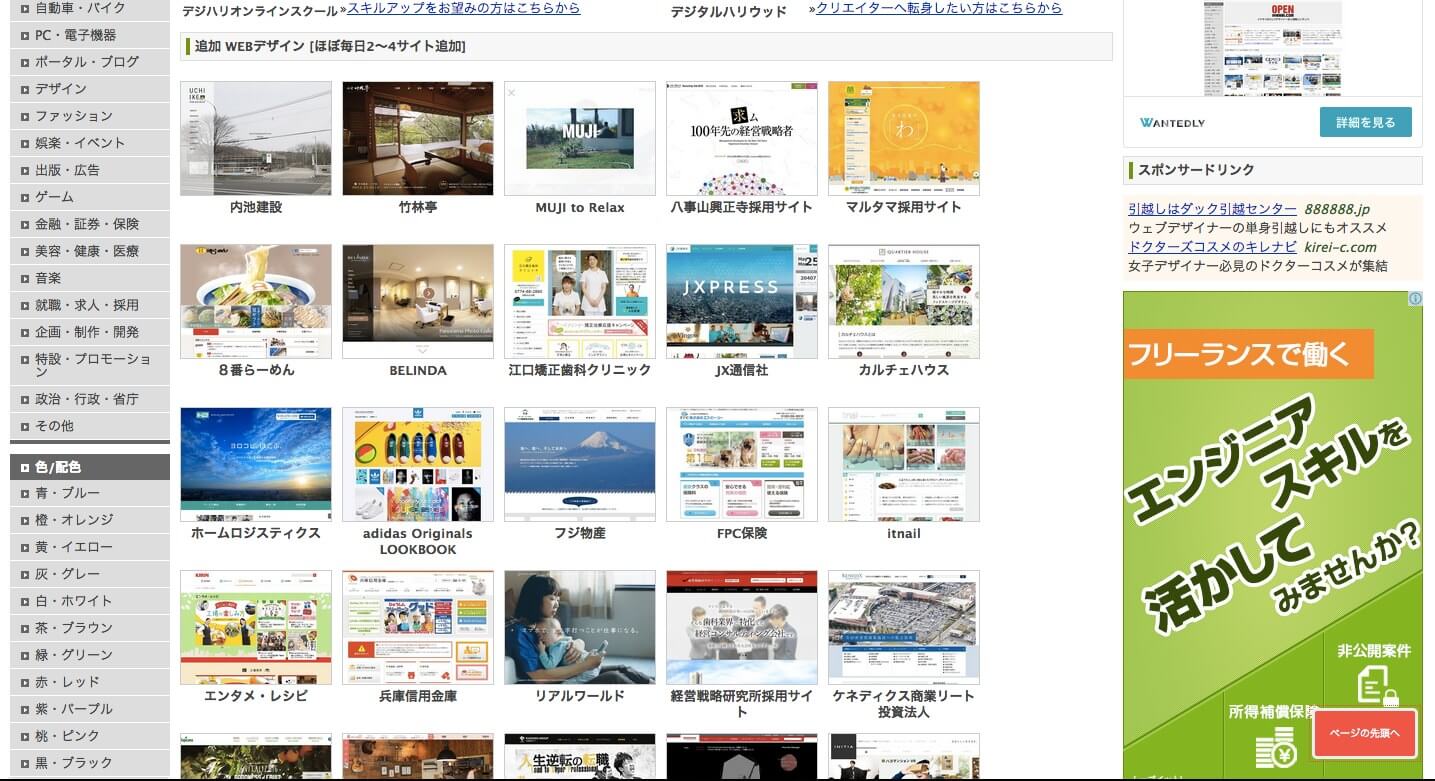Viewport: 1435px width, 781px height.
Task: Open 江口矯正歯科クリニック thumbnail
Action: [580, 302]
